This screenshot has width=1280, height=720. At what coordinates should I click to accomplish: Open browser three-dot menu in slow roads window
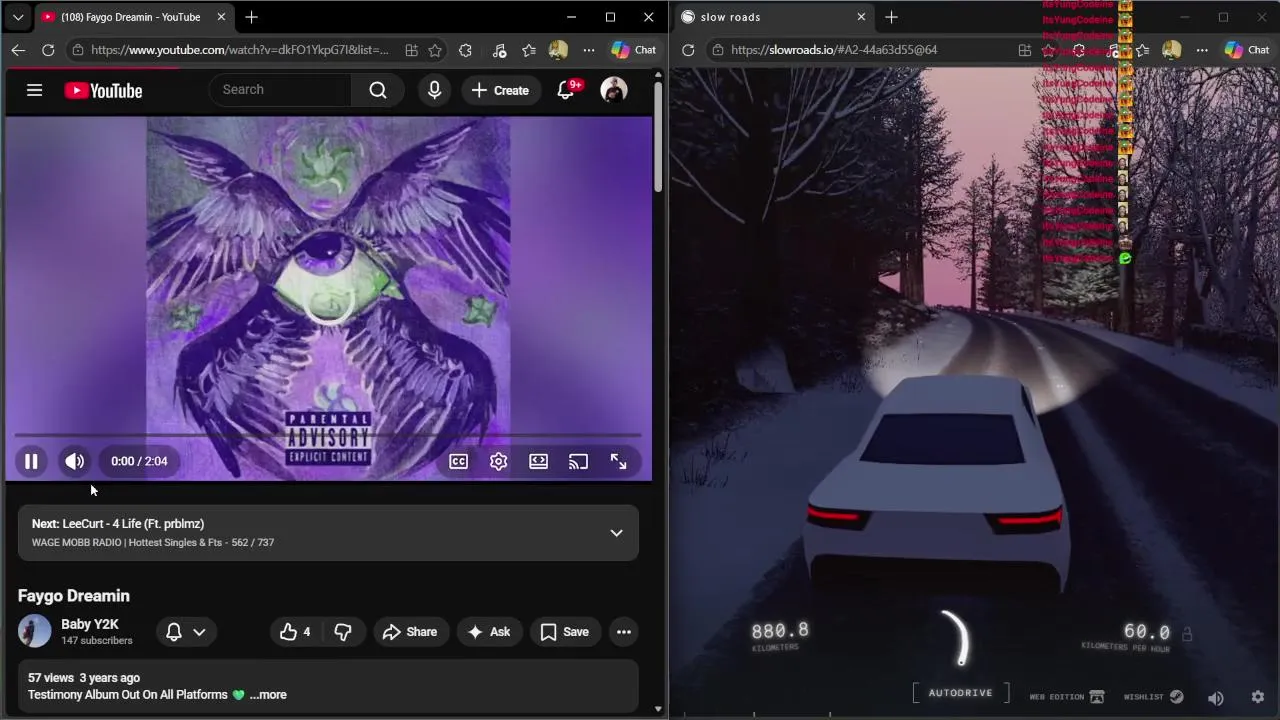pyautogui.click(x=1202, y=50)
